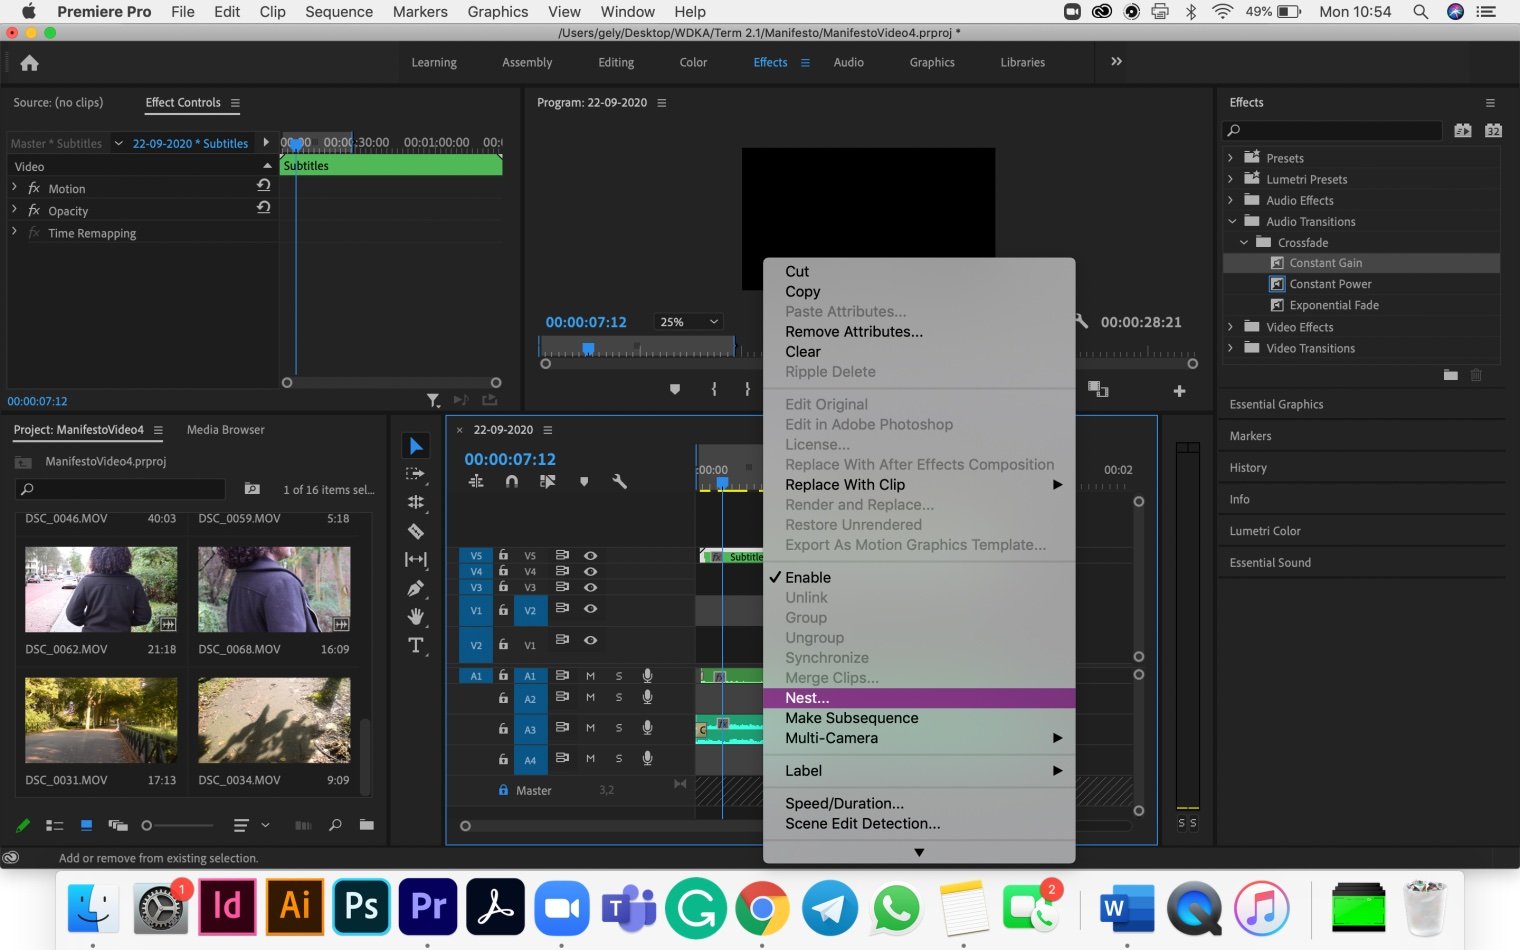Open Program monitor Button Editor plus
This screenshot has height=950, width=1520.
pyautogui.click(x=1179, y=391)
